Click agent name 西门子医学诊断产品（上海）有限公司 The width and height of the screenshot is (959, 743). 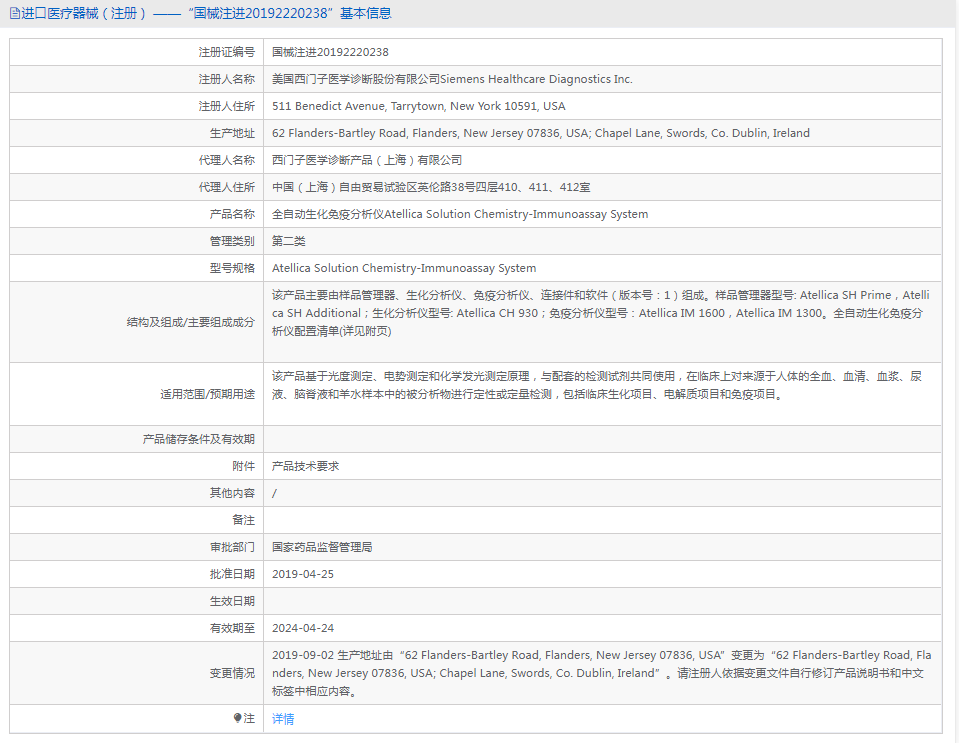367,160
